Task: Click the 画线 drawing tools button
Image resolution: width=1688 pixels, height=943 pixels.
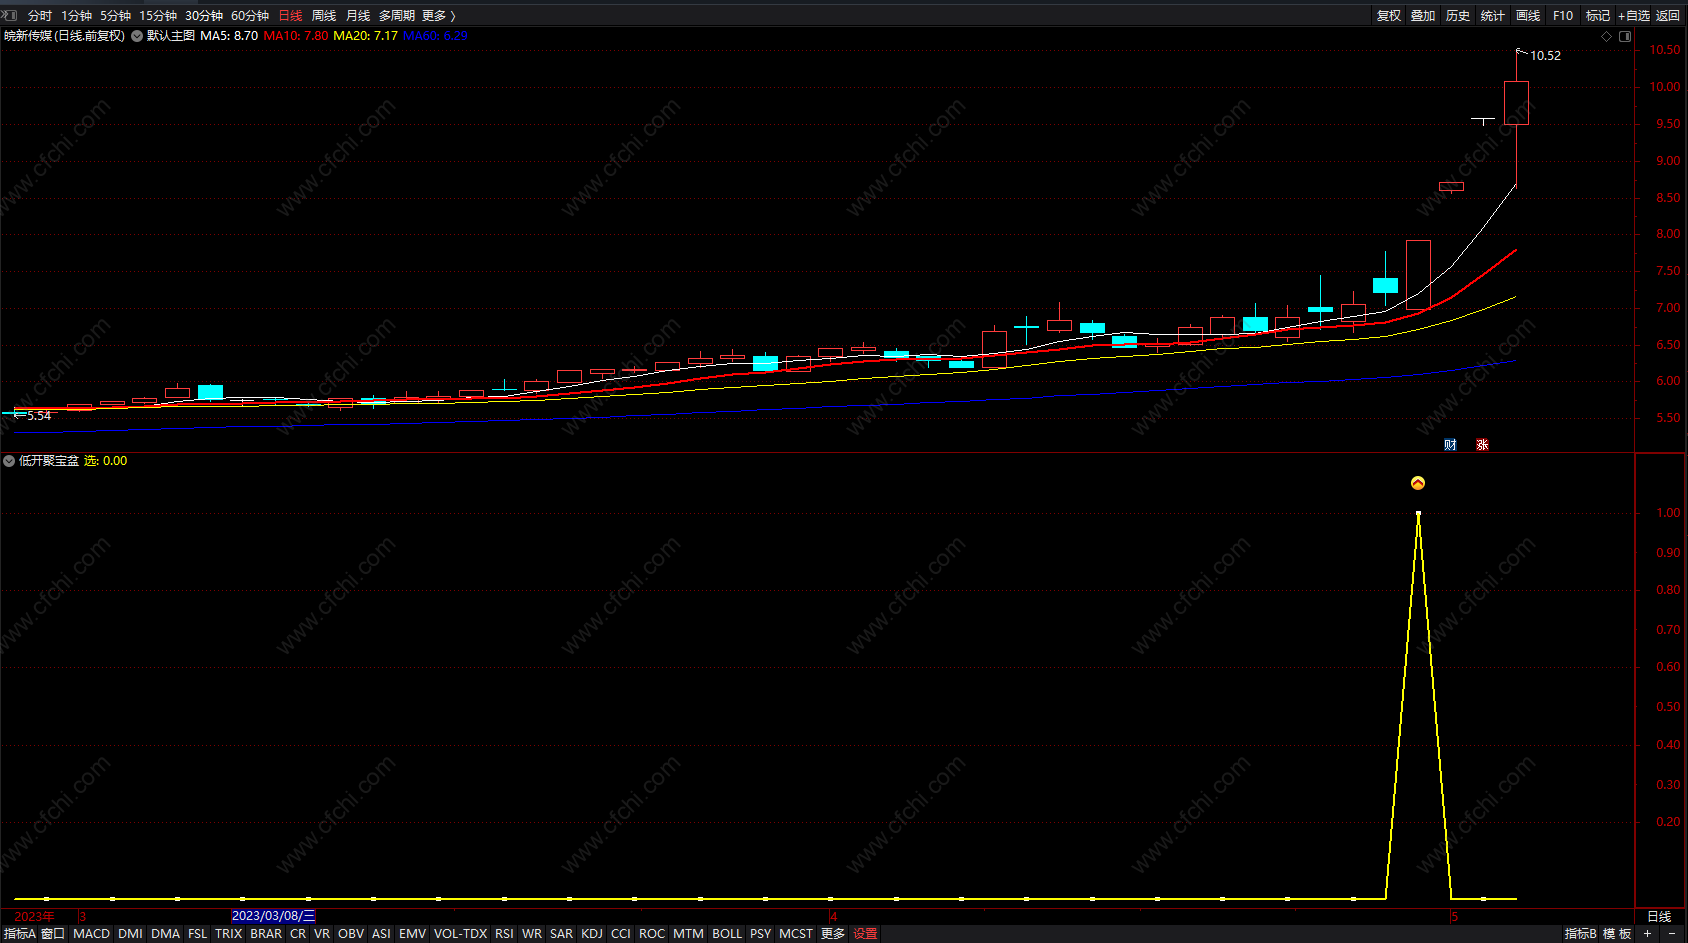Action: [x=1528, y=16]
